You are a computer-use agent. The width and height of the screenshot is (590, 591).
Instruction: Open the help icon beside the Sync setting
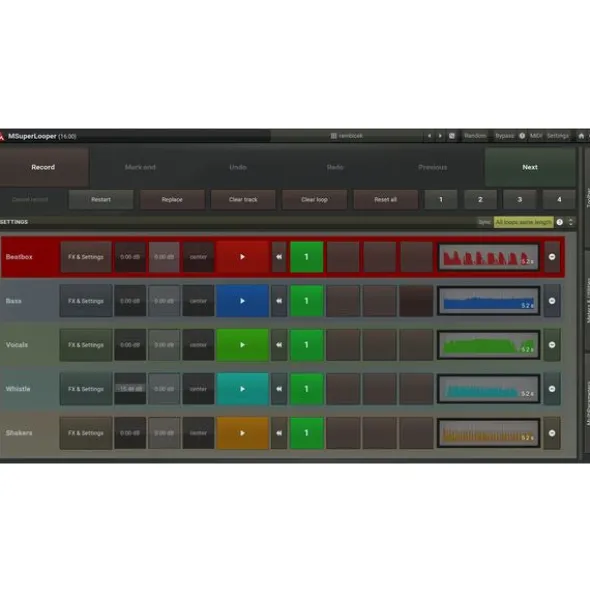tap(559, 222)
